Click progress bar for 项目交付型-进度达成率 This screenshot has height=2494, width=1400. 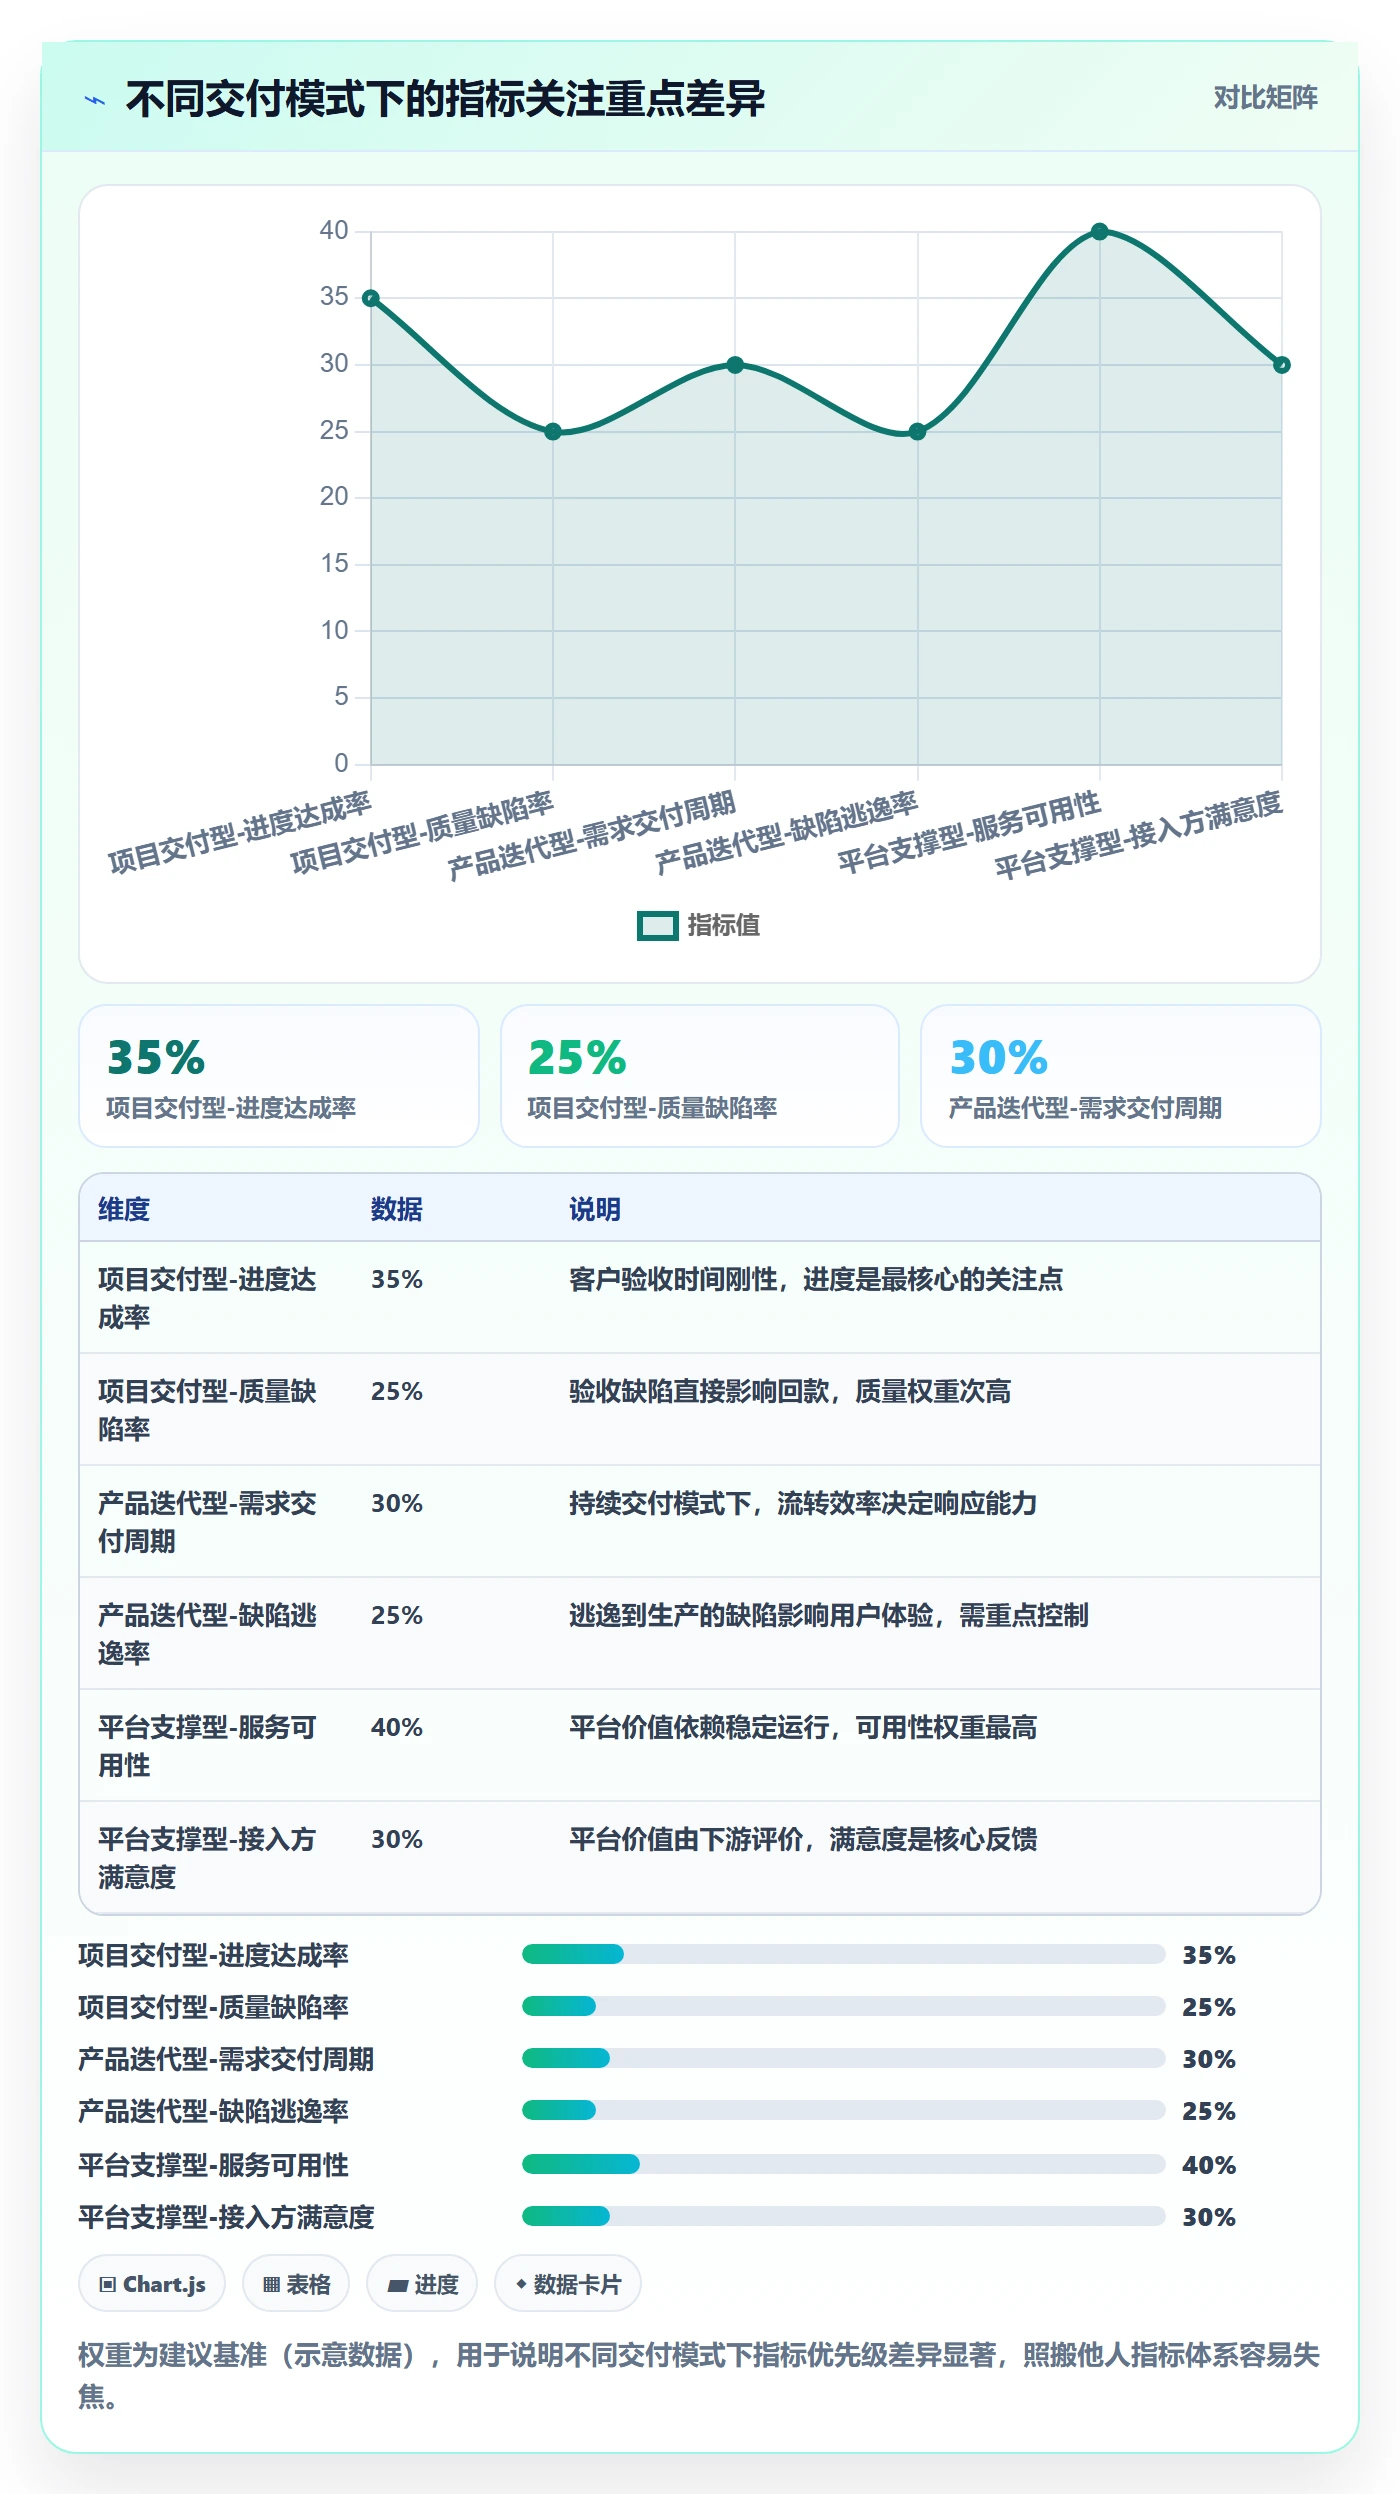[843, 1954]
